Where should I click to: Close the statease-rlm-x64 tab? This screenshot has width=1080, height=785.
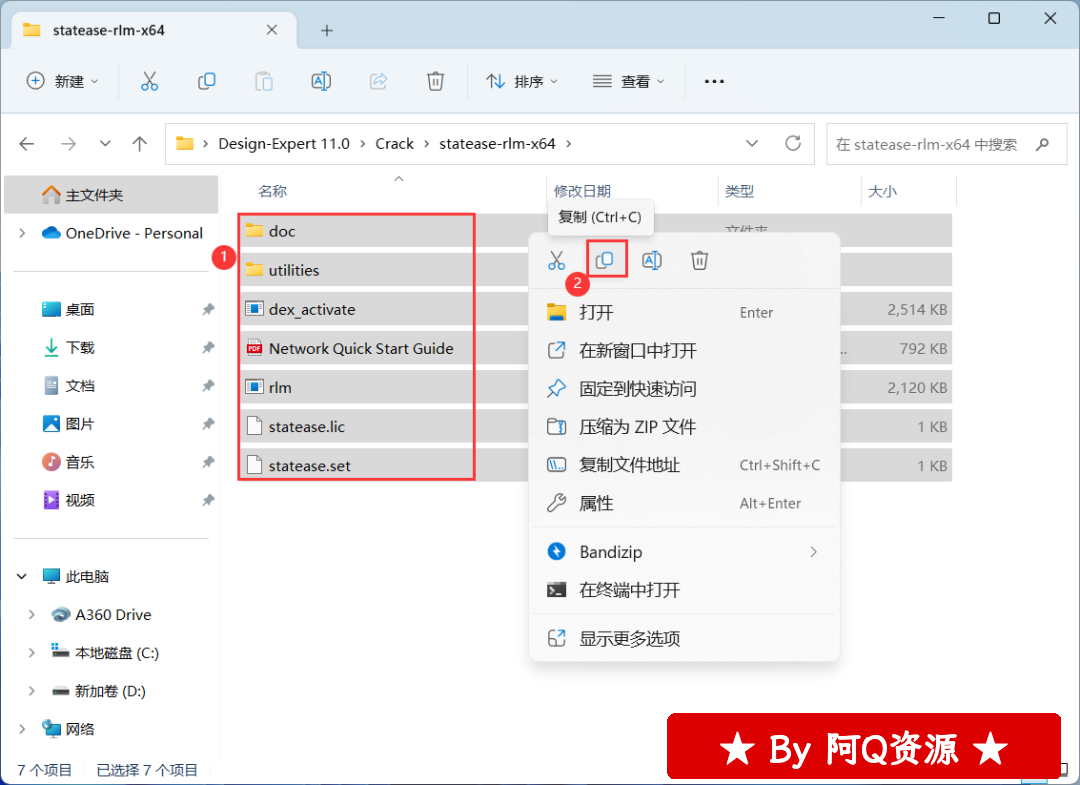(x=272, y=30)
